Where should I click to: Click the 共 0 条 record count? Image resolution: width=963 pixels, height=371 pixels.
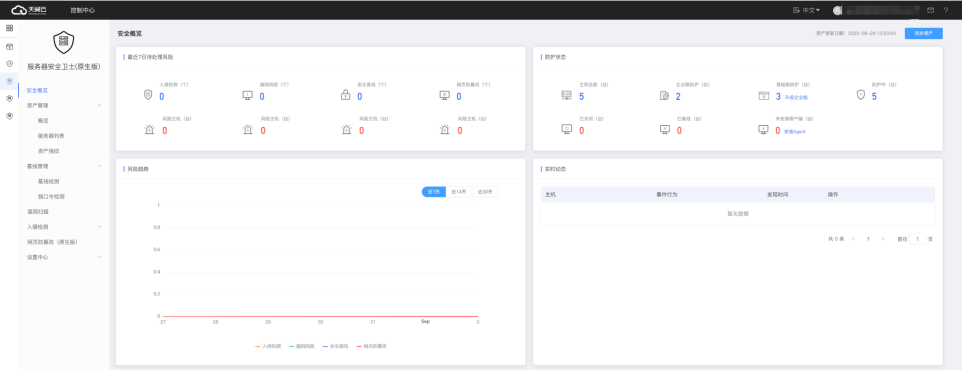(836, 238)
